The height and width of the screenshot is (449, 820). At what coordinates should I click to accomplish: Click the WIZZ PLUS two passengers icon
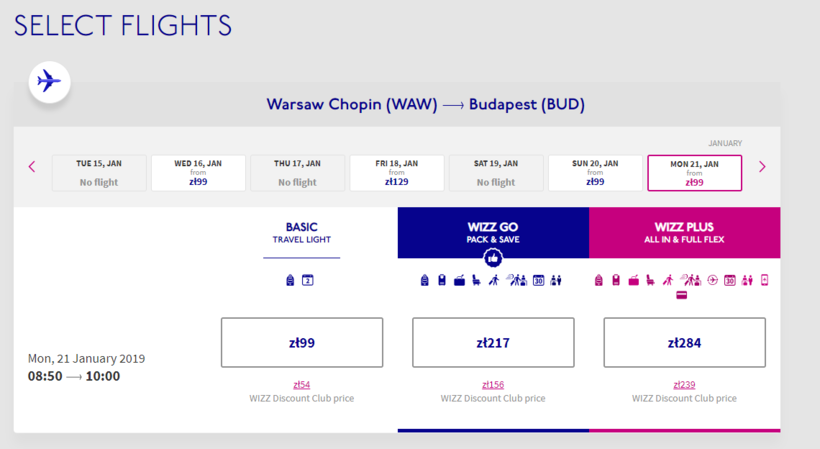[x=747, y=281]
